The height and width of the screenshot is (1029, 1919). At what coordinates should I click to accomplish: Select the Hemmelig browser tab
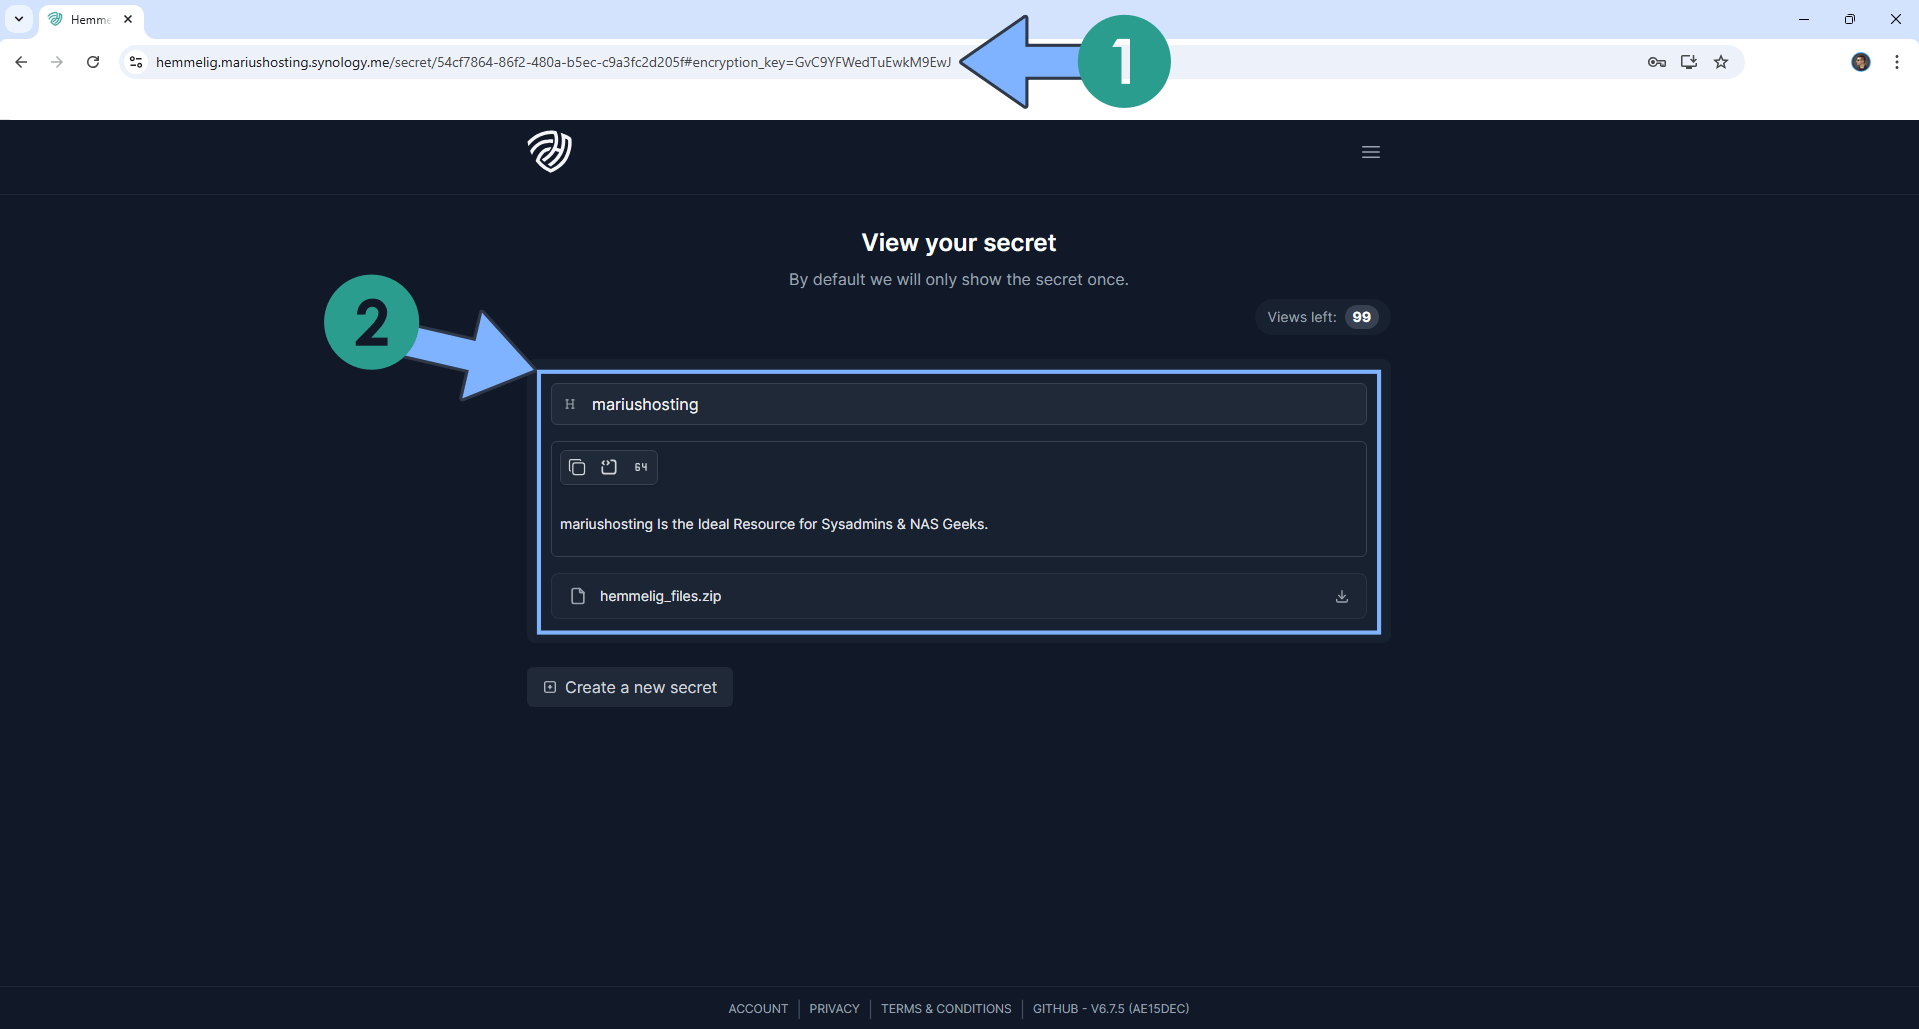[x=92, y=20]
